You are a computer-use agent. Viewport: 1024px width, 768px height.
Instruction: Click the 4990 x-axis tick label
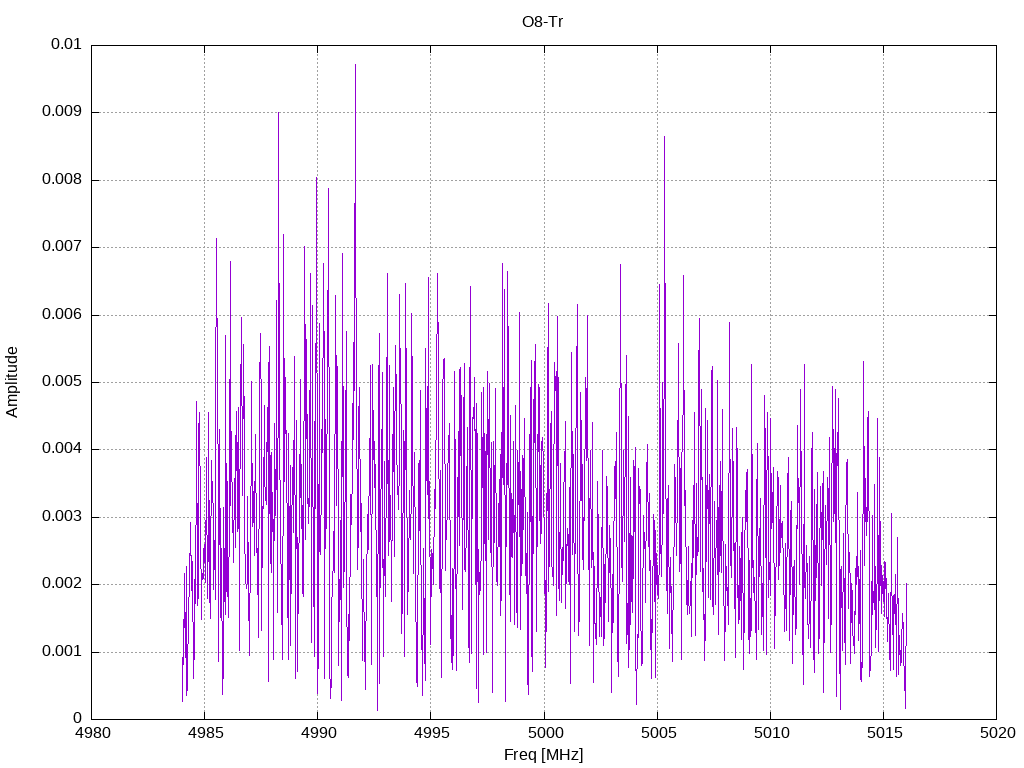pos(318,733)
